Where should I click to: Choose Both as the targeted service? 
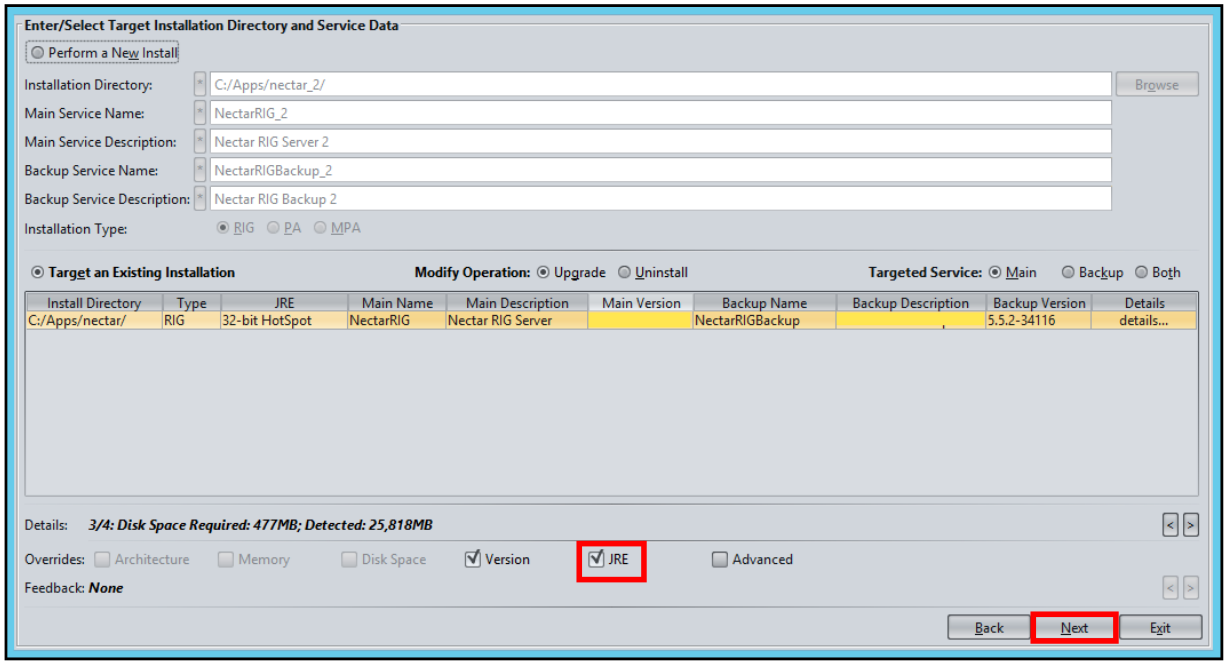(x=1157, y=272)
